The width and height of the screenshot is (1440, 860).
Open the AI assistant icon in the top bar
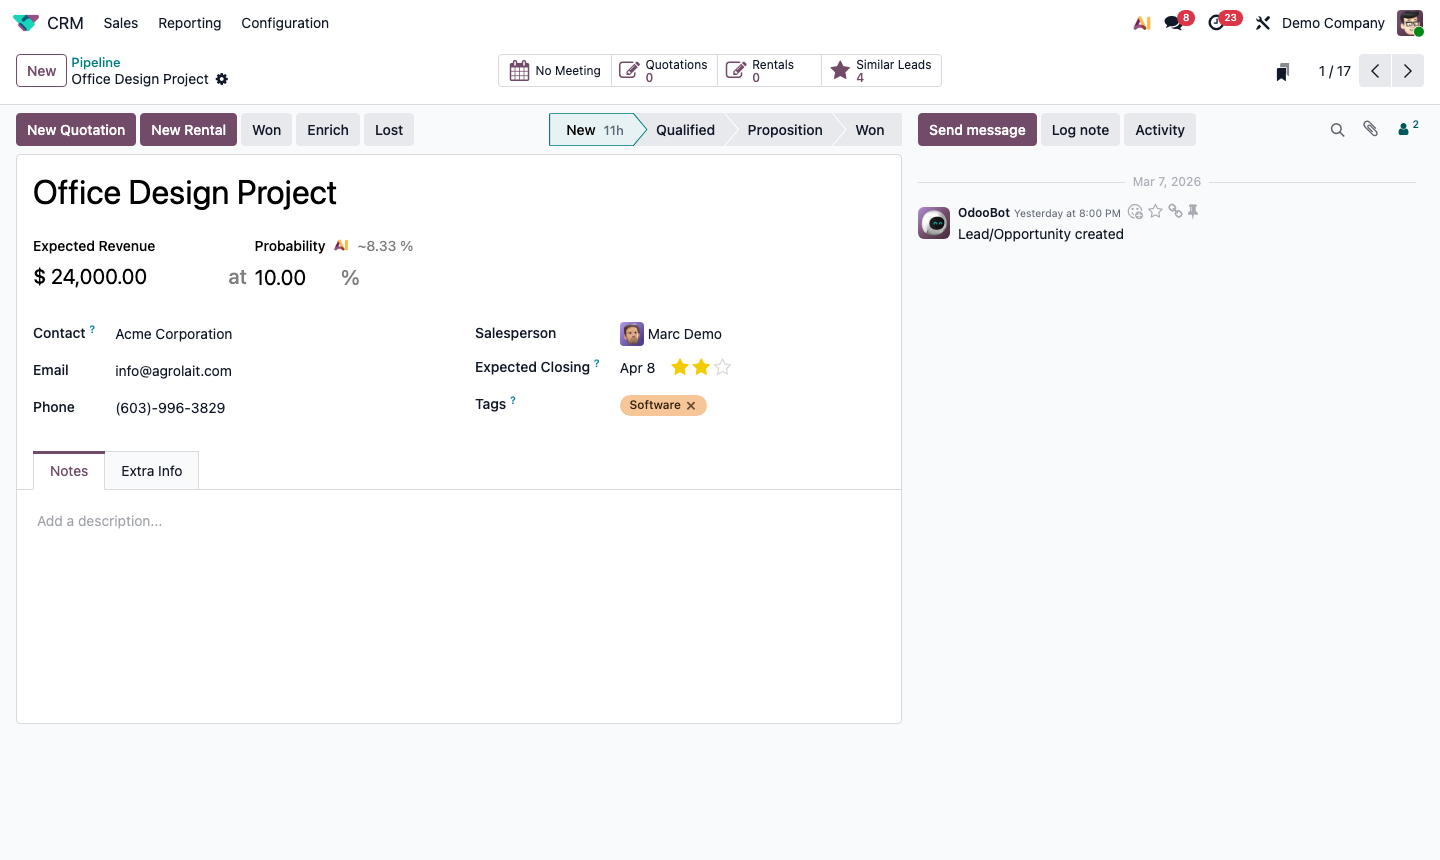1142,22
